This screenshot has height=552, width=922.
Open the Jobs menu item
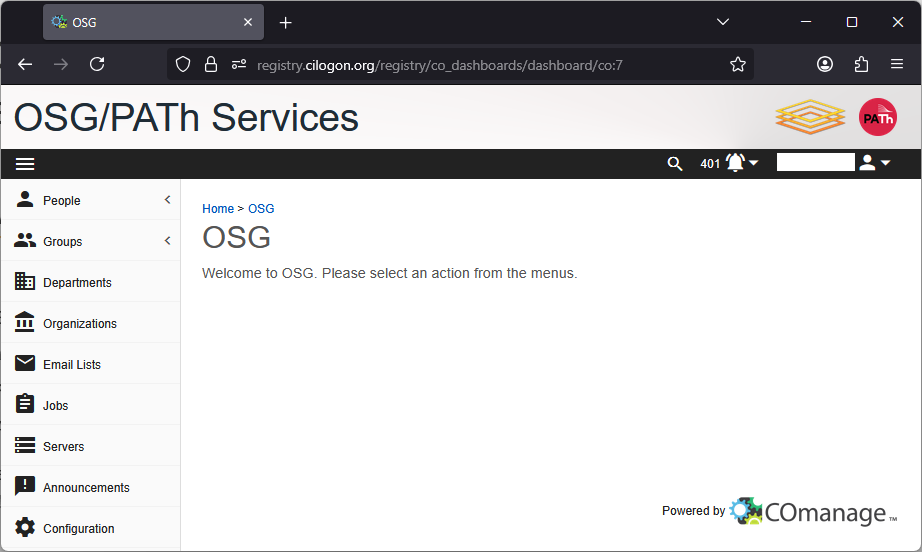coord(91,406)
